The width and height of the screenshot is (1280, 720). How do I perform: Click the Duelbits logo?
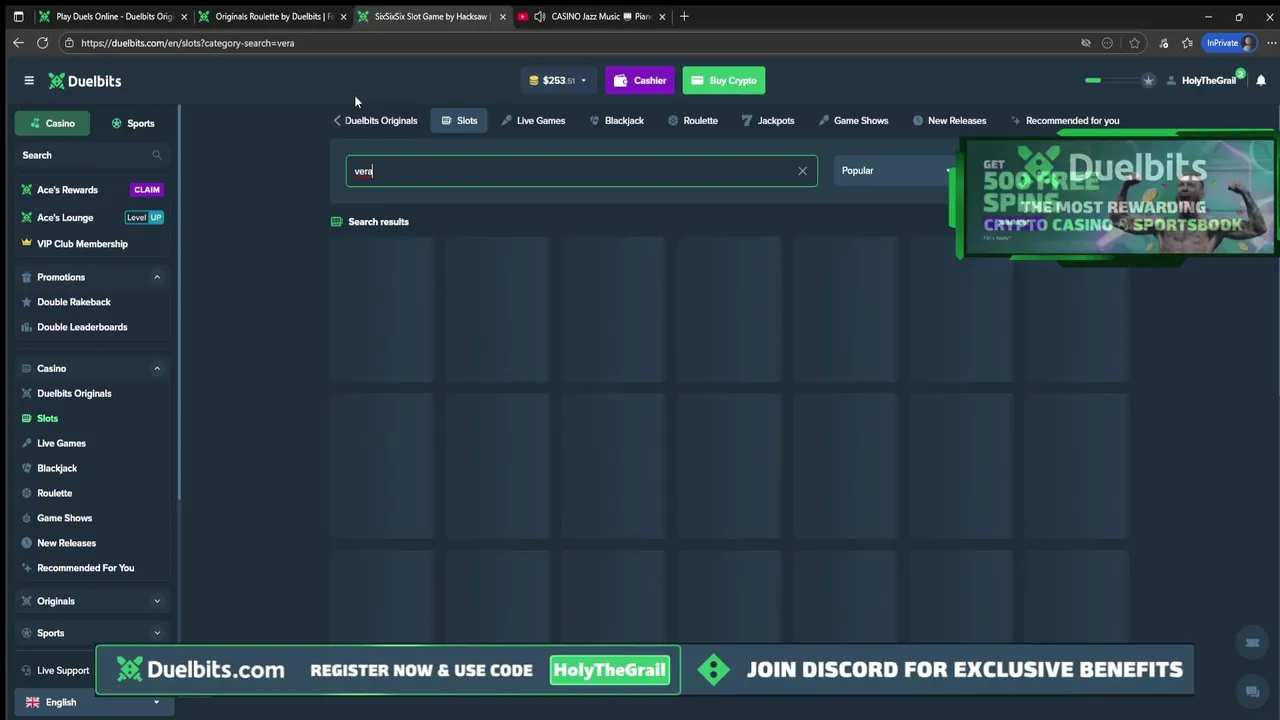coord(85,81)
